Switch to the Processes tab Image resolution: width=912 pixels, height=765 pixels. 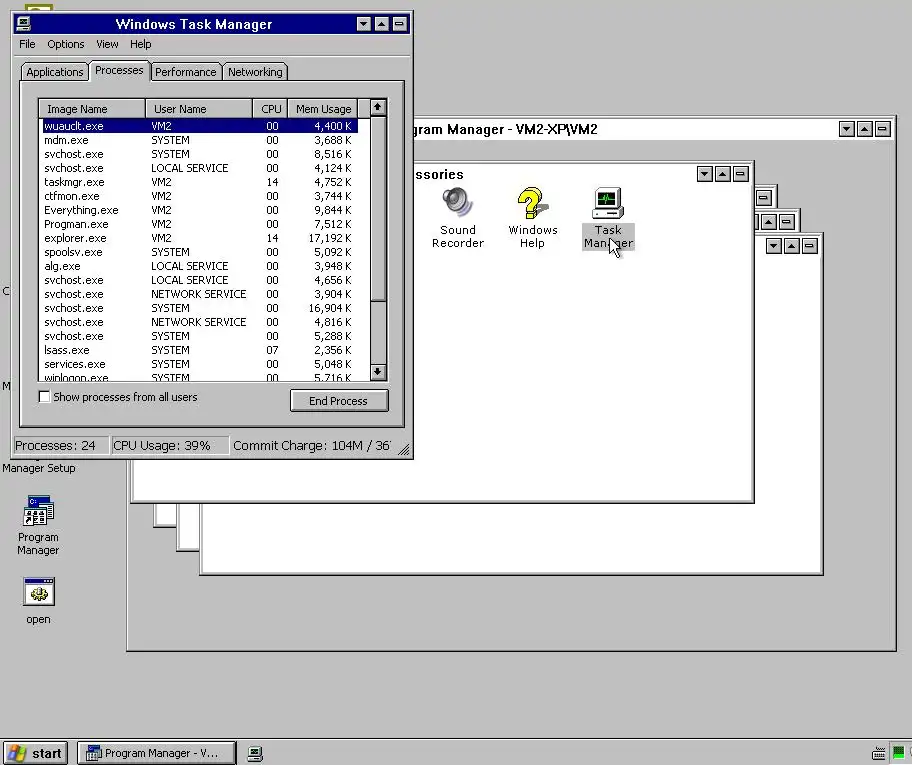point(119,70)
